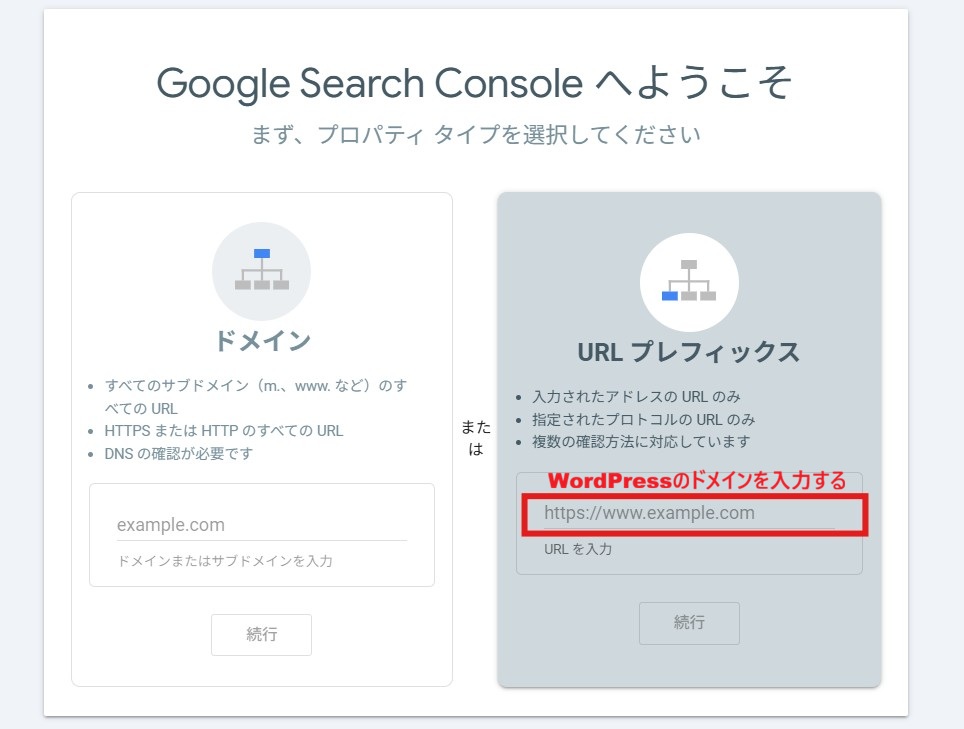Screen dimensions: 964x729
Task: Click 'すべてのサブドメイン' bullet text
Action: [256, 397]
